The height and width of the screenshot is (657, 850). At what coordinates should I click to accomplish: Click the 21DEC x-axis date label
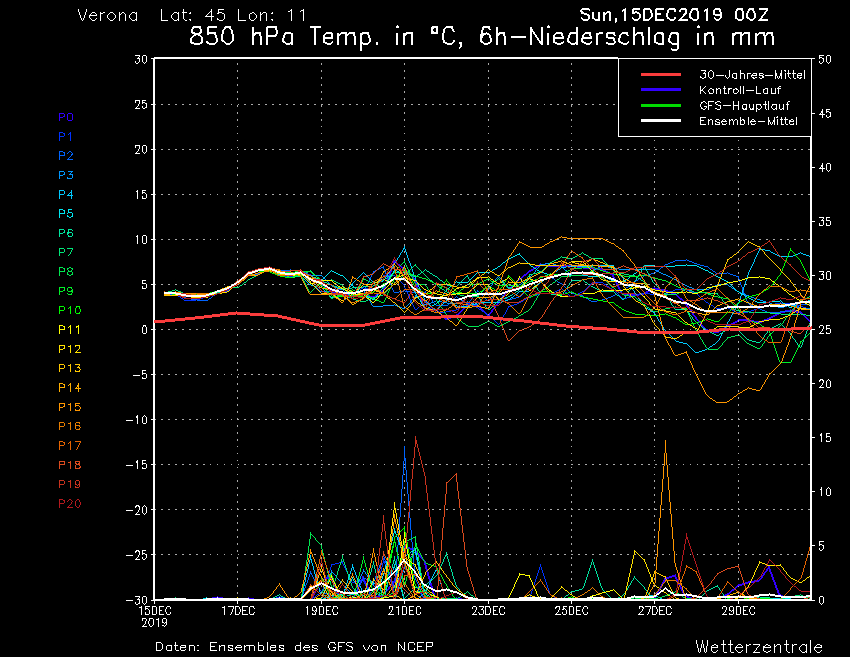[404, 611]
